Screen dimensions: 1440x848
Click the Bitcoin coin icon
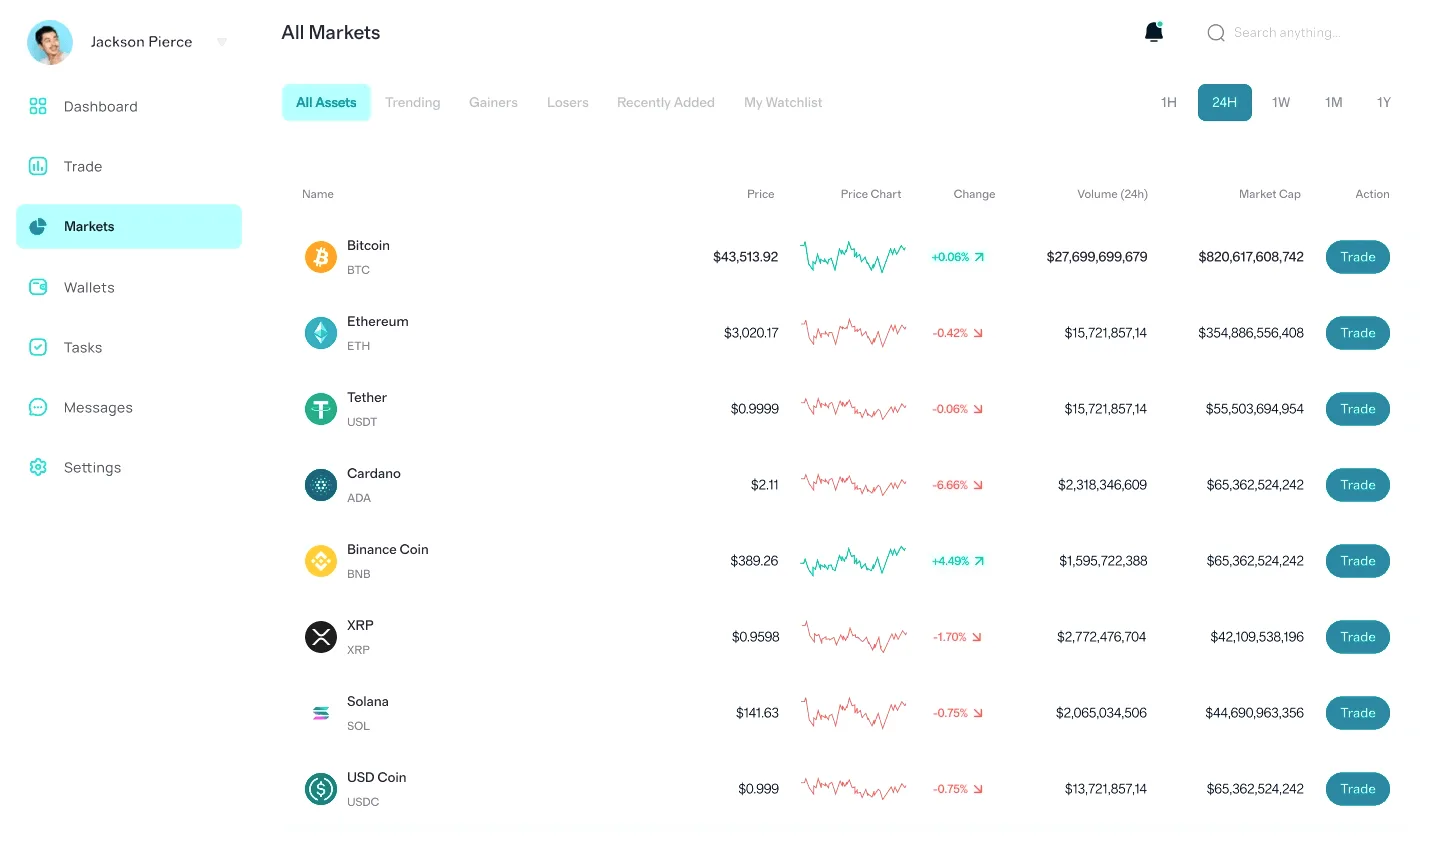[321, 257]
